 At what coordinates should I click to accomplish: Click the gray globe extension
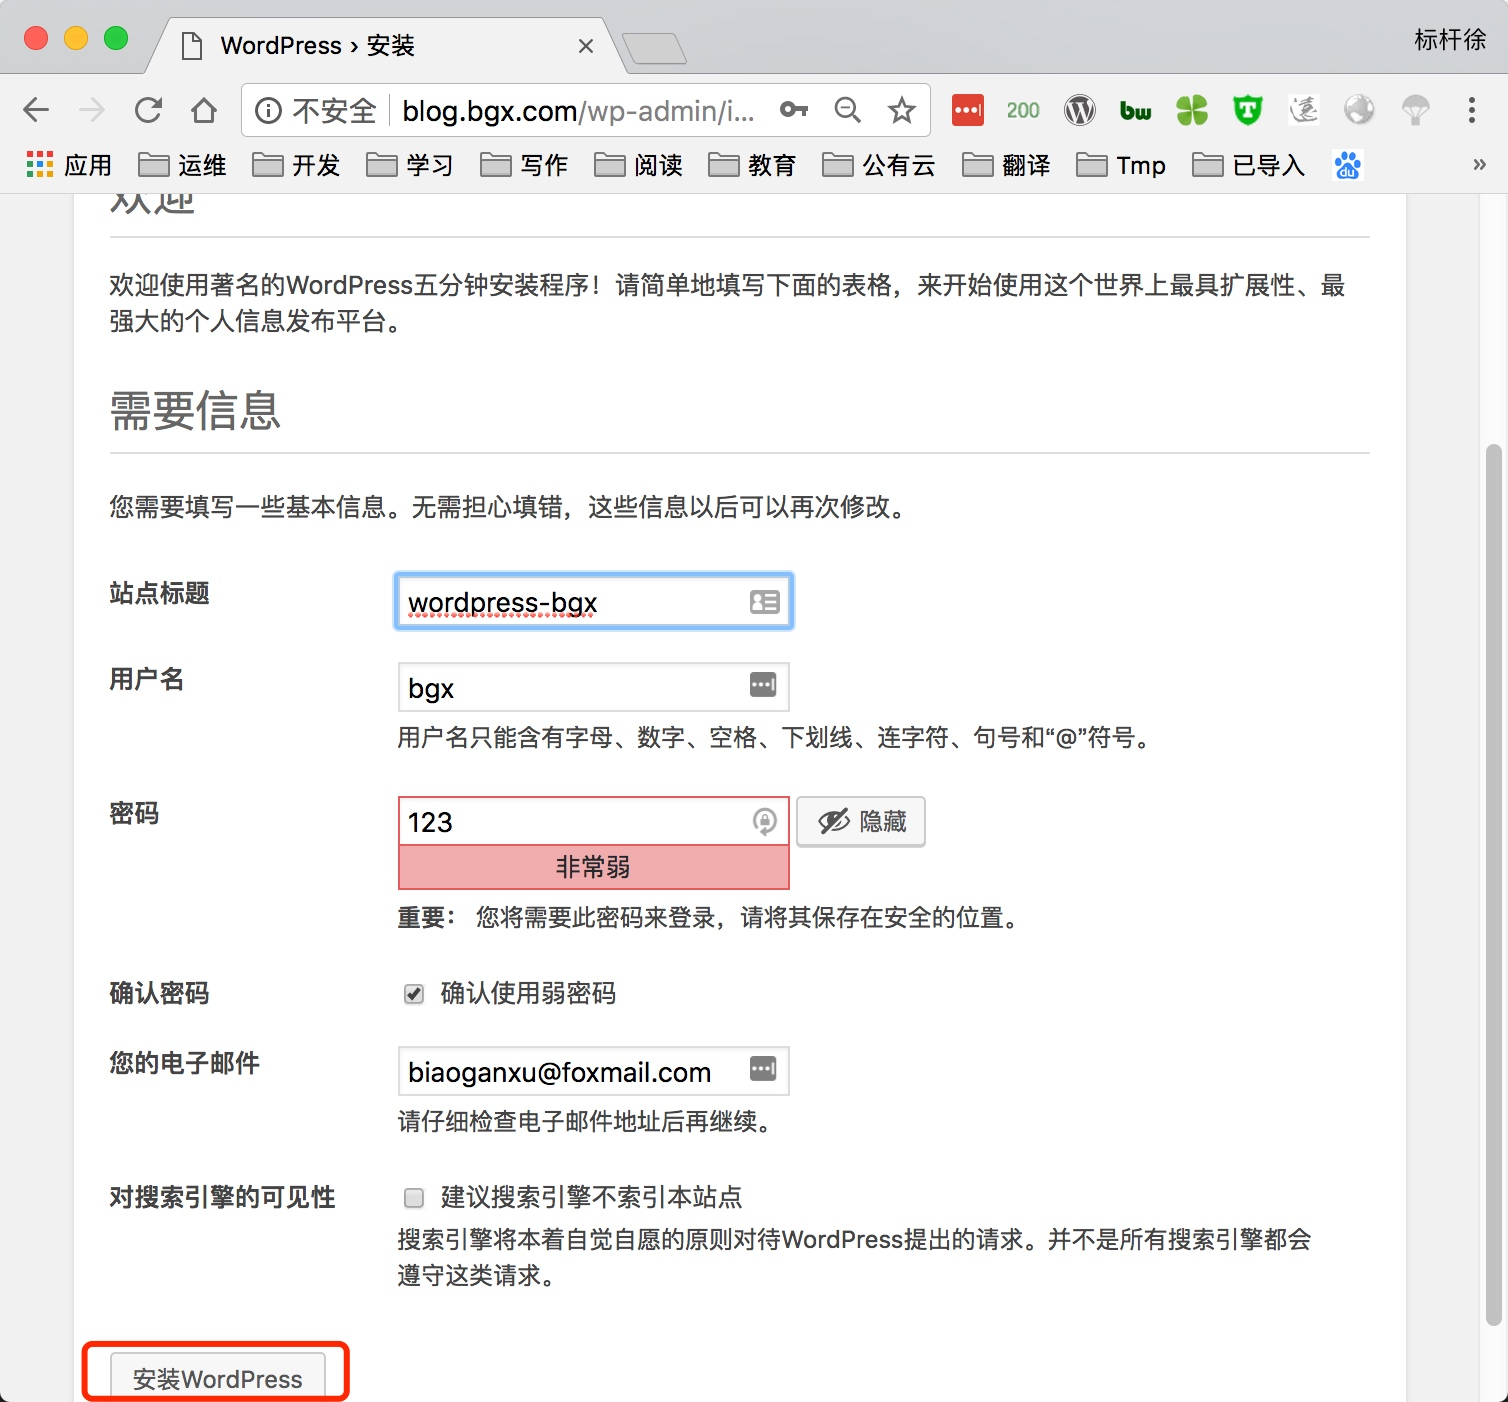1359,110
